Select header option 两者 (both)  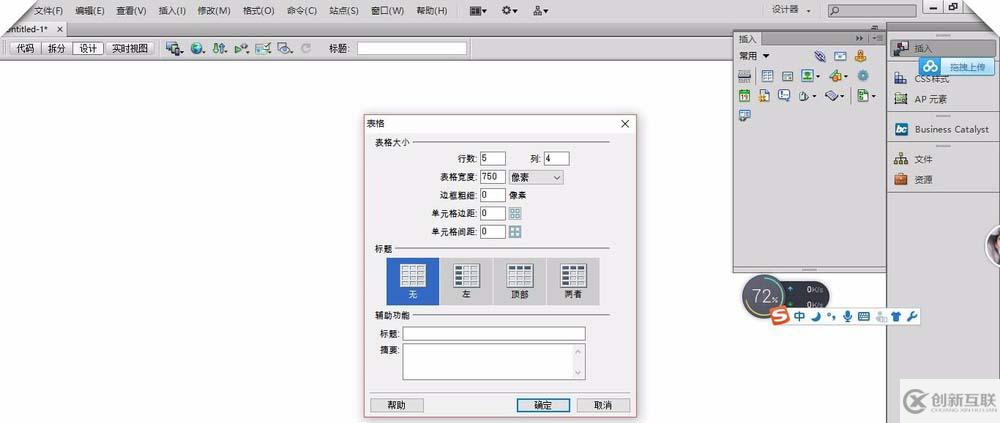573,281
